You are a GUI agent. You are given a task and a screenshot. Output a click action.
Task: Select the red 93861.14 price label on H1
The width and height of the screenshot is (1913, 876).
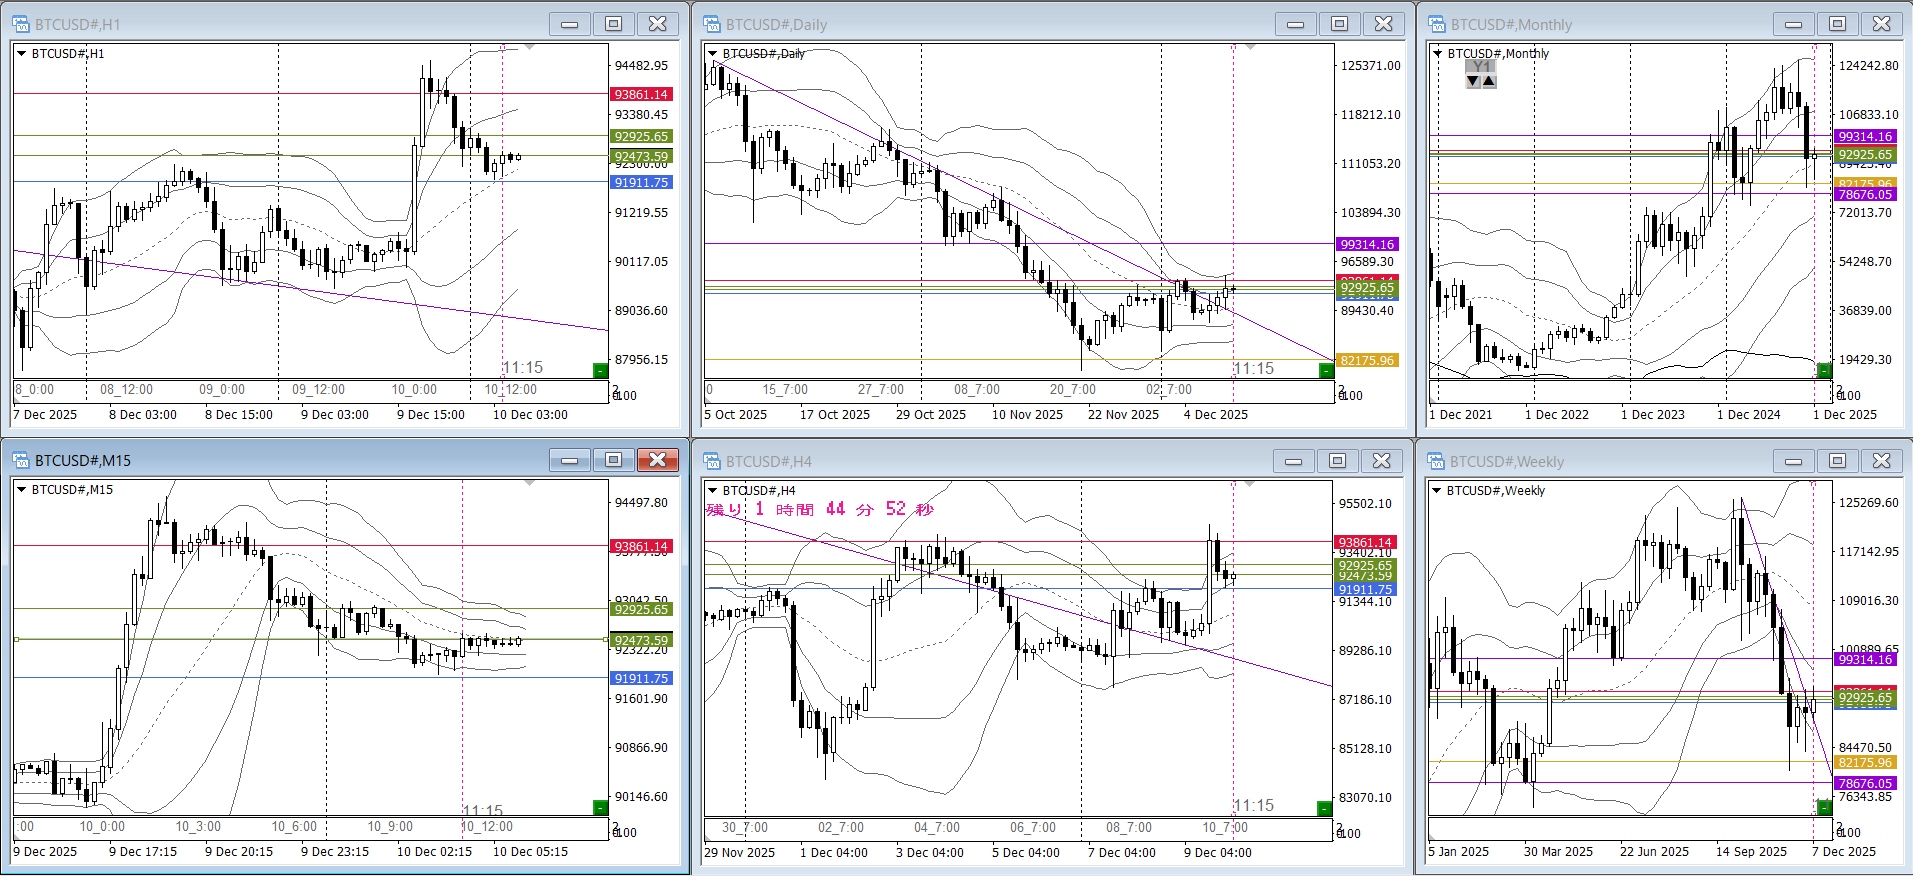coord(641,94)
